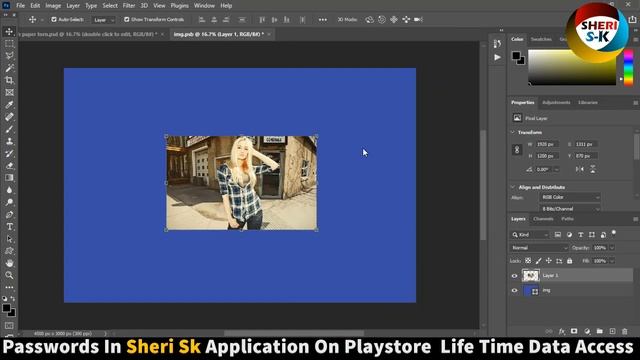Open the Window menu

(204, 6)
